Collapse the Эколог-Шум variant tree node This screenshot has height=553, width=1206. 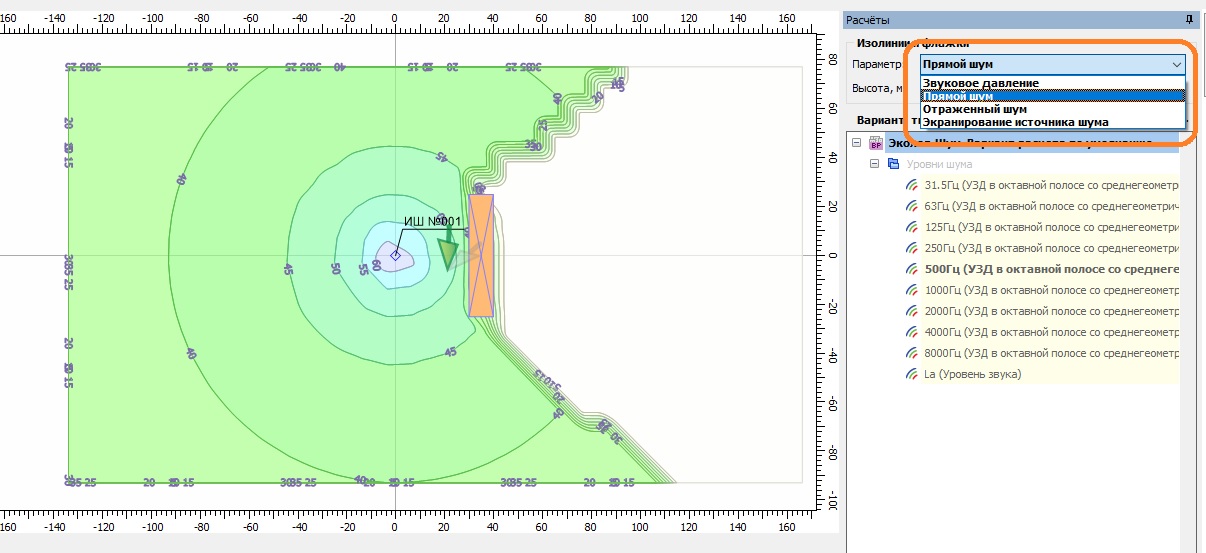857,143
